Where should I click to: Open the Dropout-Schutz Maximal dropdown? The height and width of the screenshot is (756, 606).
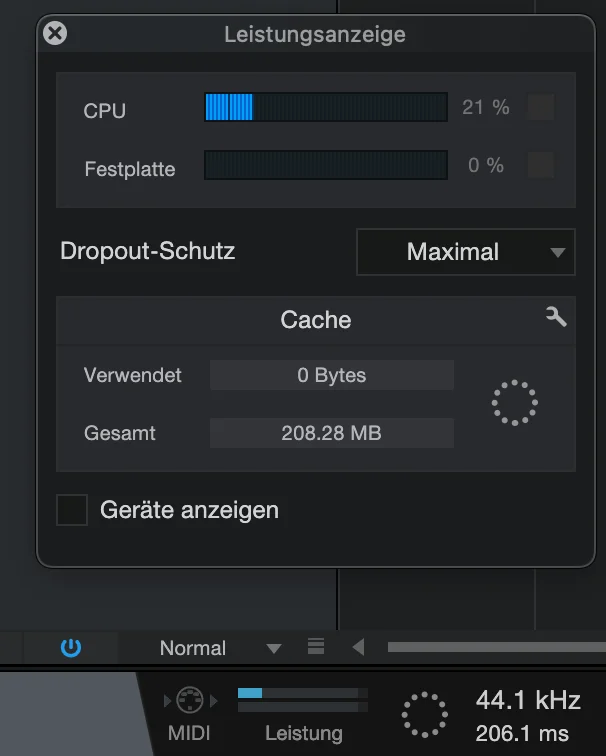click(466, 252)
